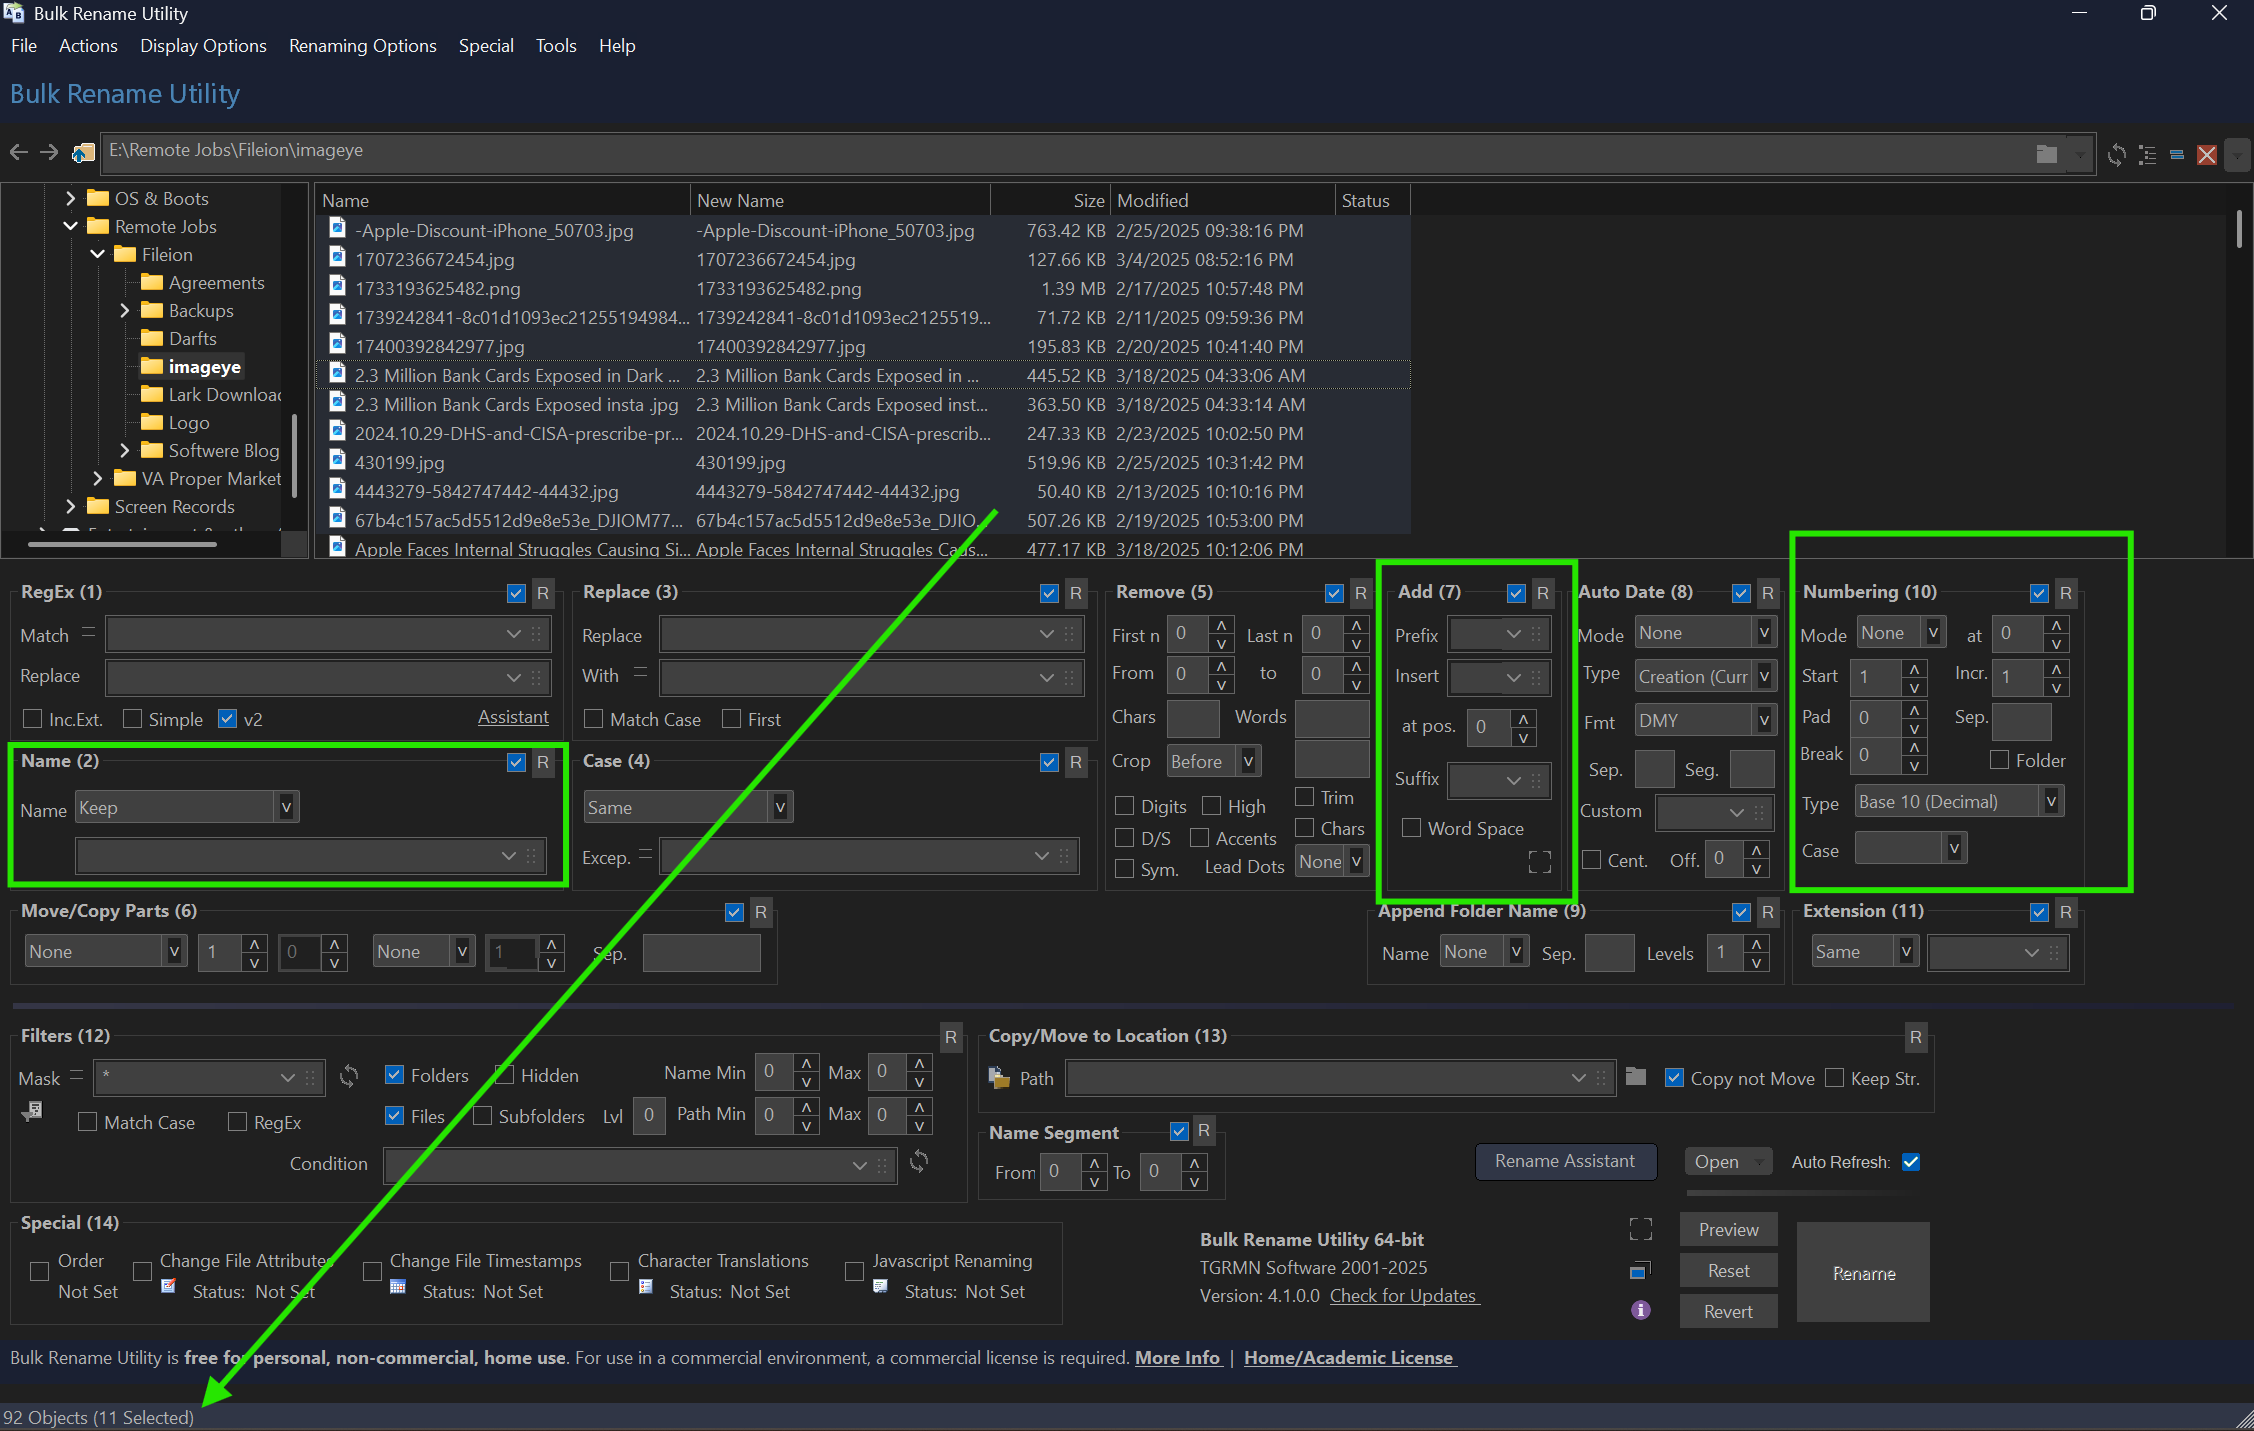The image size is (2254, 1431).
Task: Click the tree-list view icon in toolbar
Action: tap(2147, 155)
